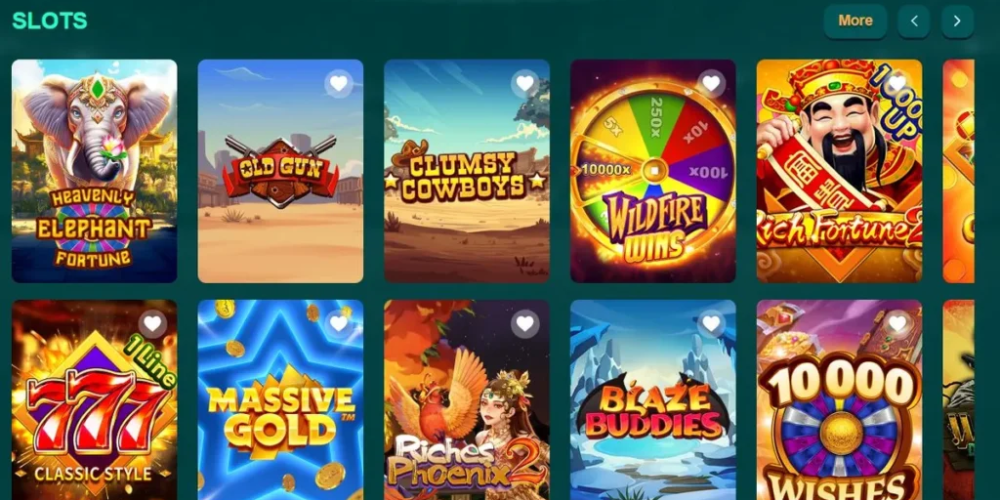Launch the Old Gun slot thumbnail
This screenshot has height=500, width=1000.
[x=281, y=171]
